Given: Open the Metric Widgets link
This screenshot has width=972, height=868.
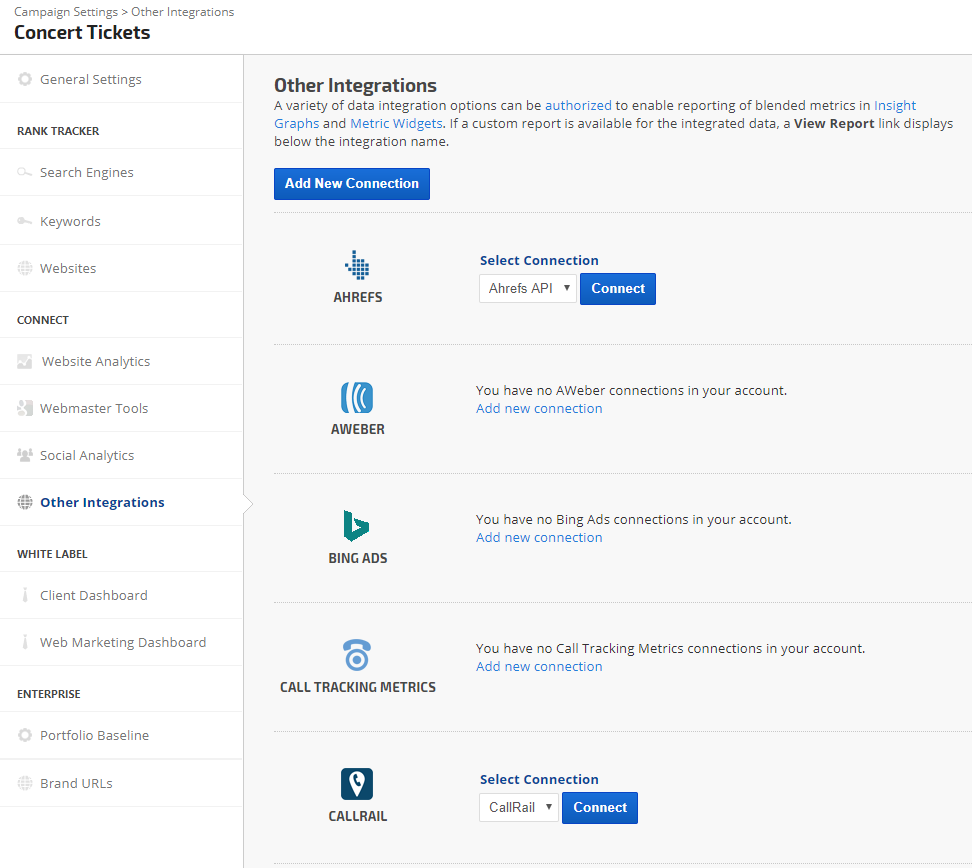Looking at the screenshot, I should [x=396, y=123].
